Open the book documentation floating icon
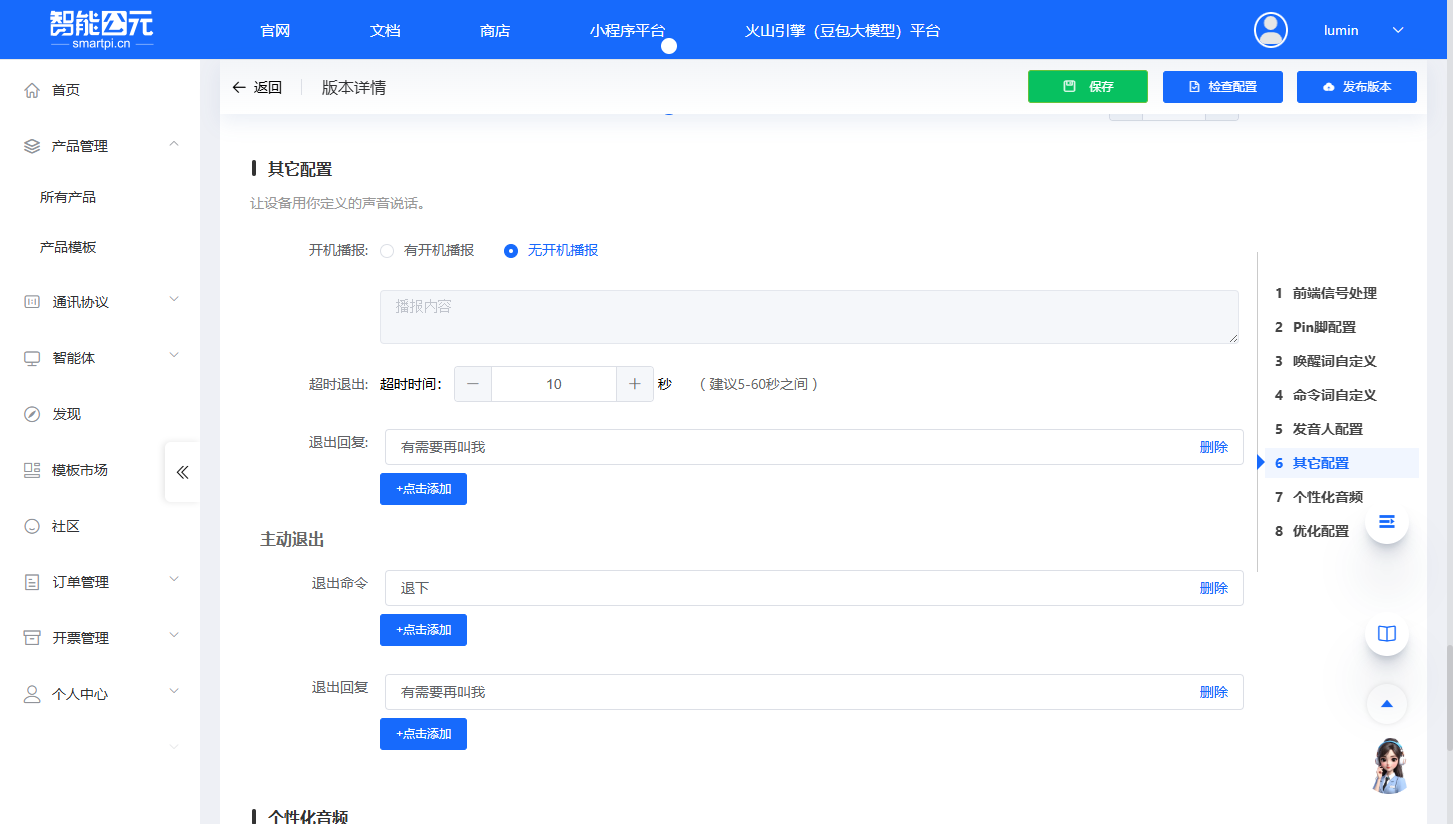 click(1386, 634)
